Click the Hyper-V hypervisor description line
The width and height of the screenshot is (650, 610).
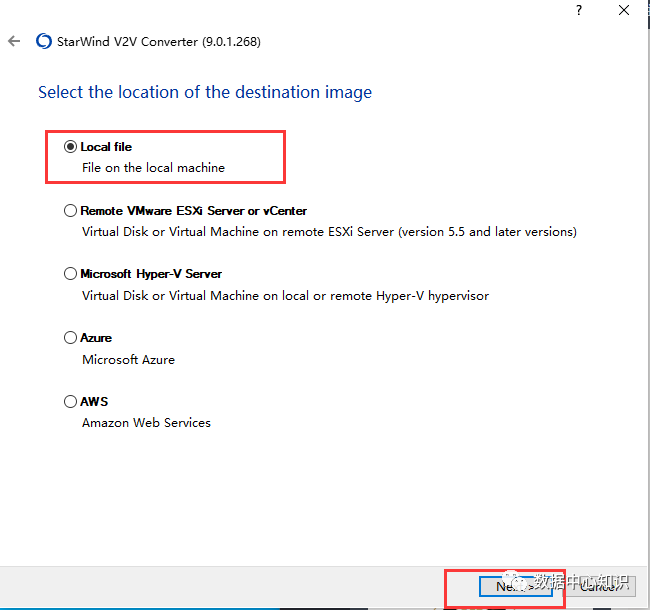pyautogui.click(x=285, y=296)
